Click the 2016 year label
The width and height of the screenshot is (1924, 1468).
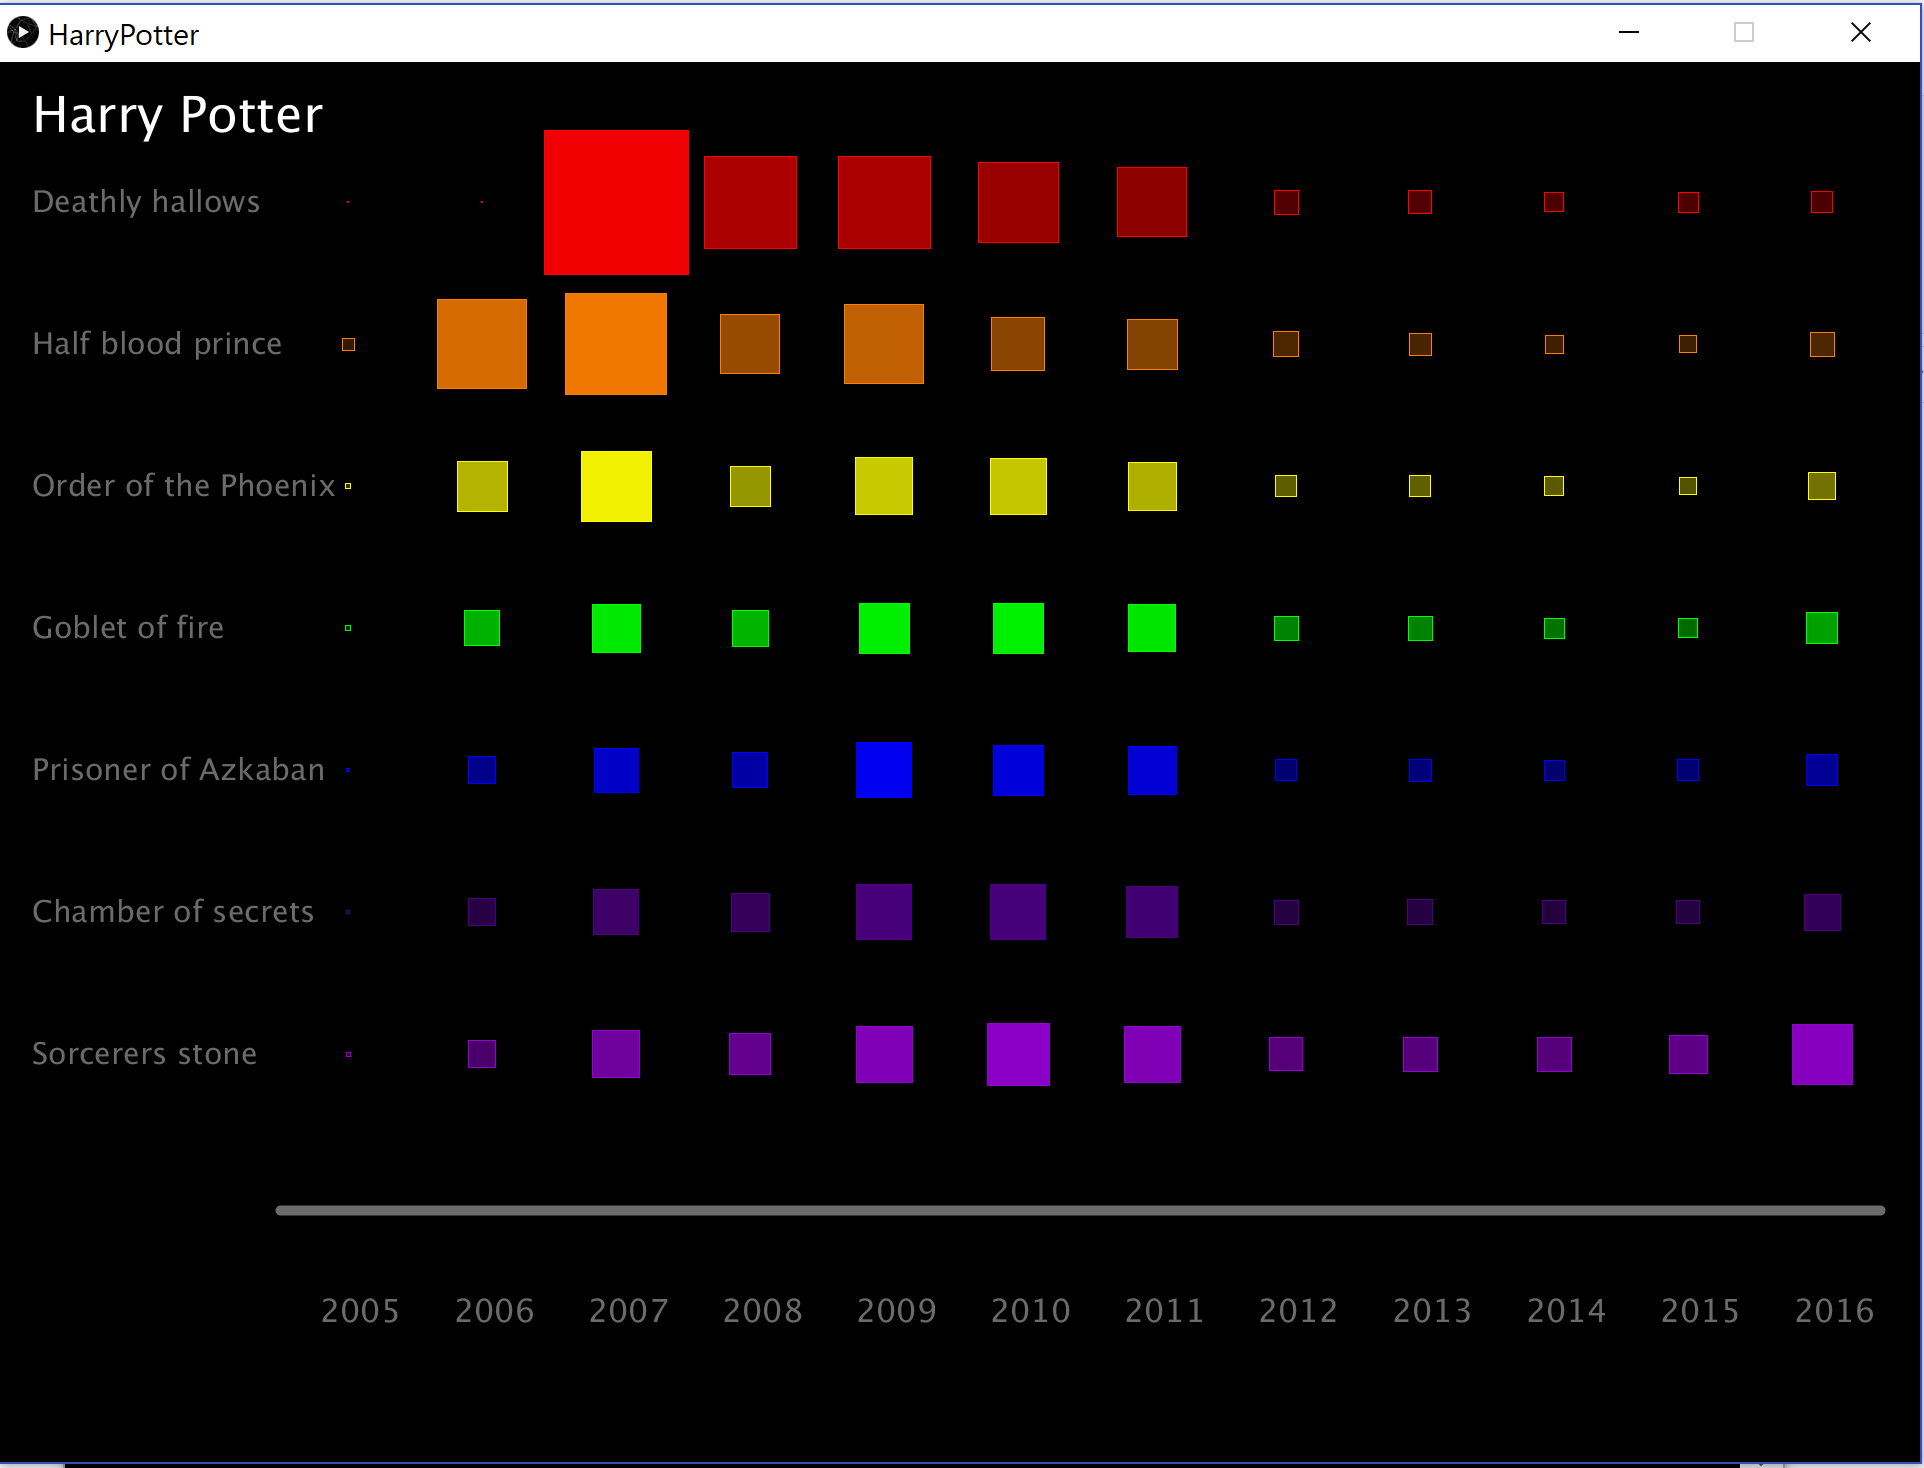1834,1311
